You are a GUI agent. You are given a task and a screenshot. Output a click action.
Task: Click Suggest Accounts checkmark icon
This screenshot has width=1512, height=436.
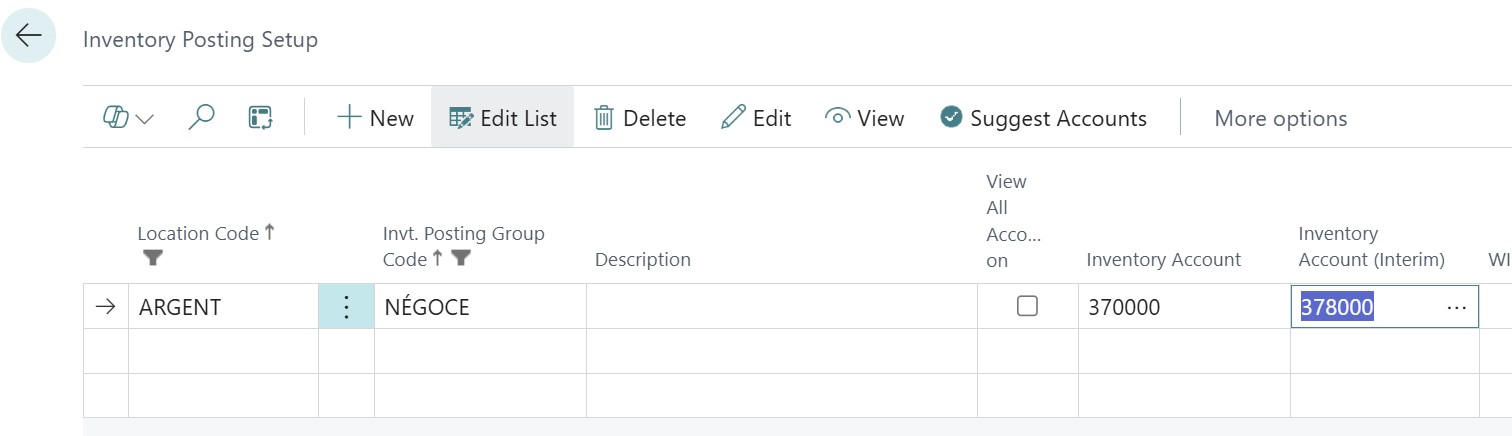click(x=951, y=118)
